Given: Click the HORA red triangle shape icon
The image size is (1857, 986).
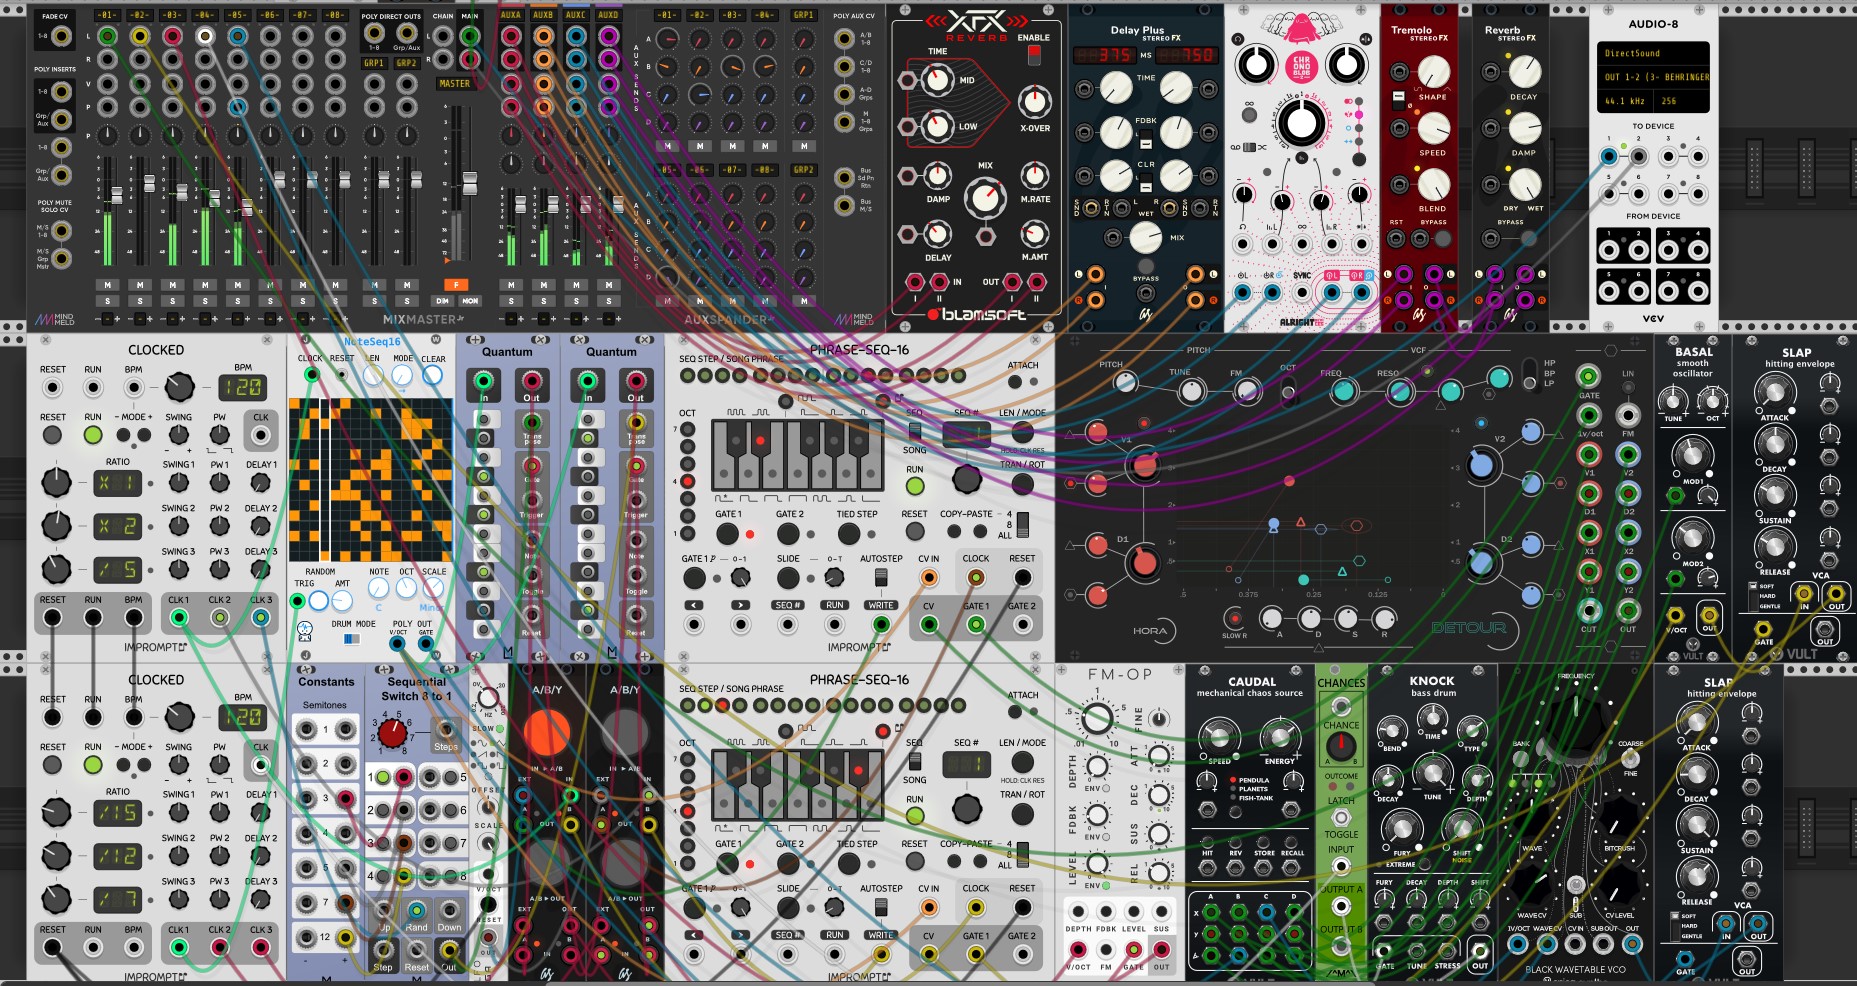Looking at the screenshot, I should point(1301,522).
